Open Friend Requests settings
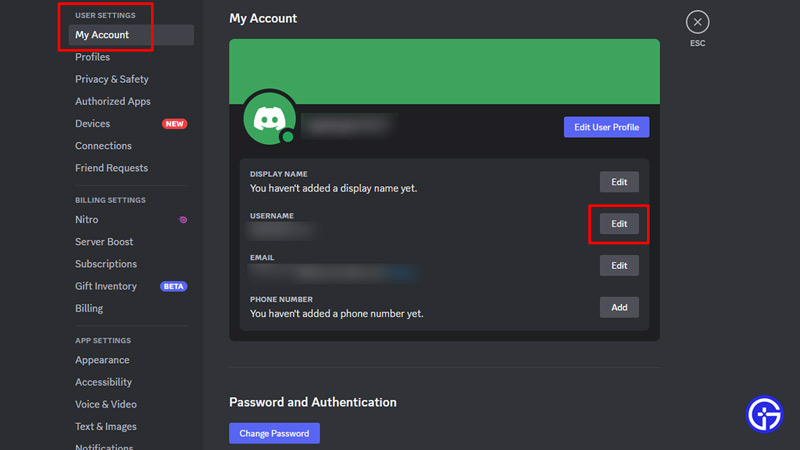 [111, 168]
